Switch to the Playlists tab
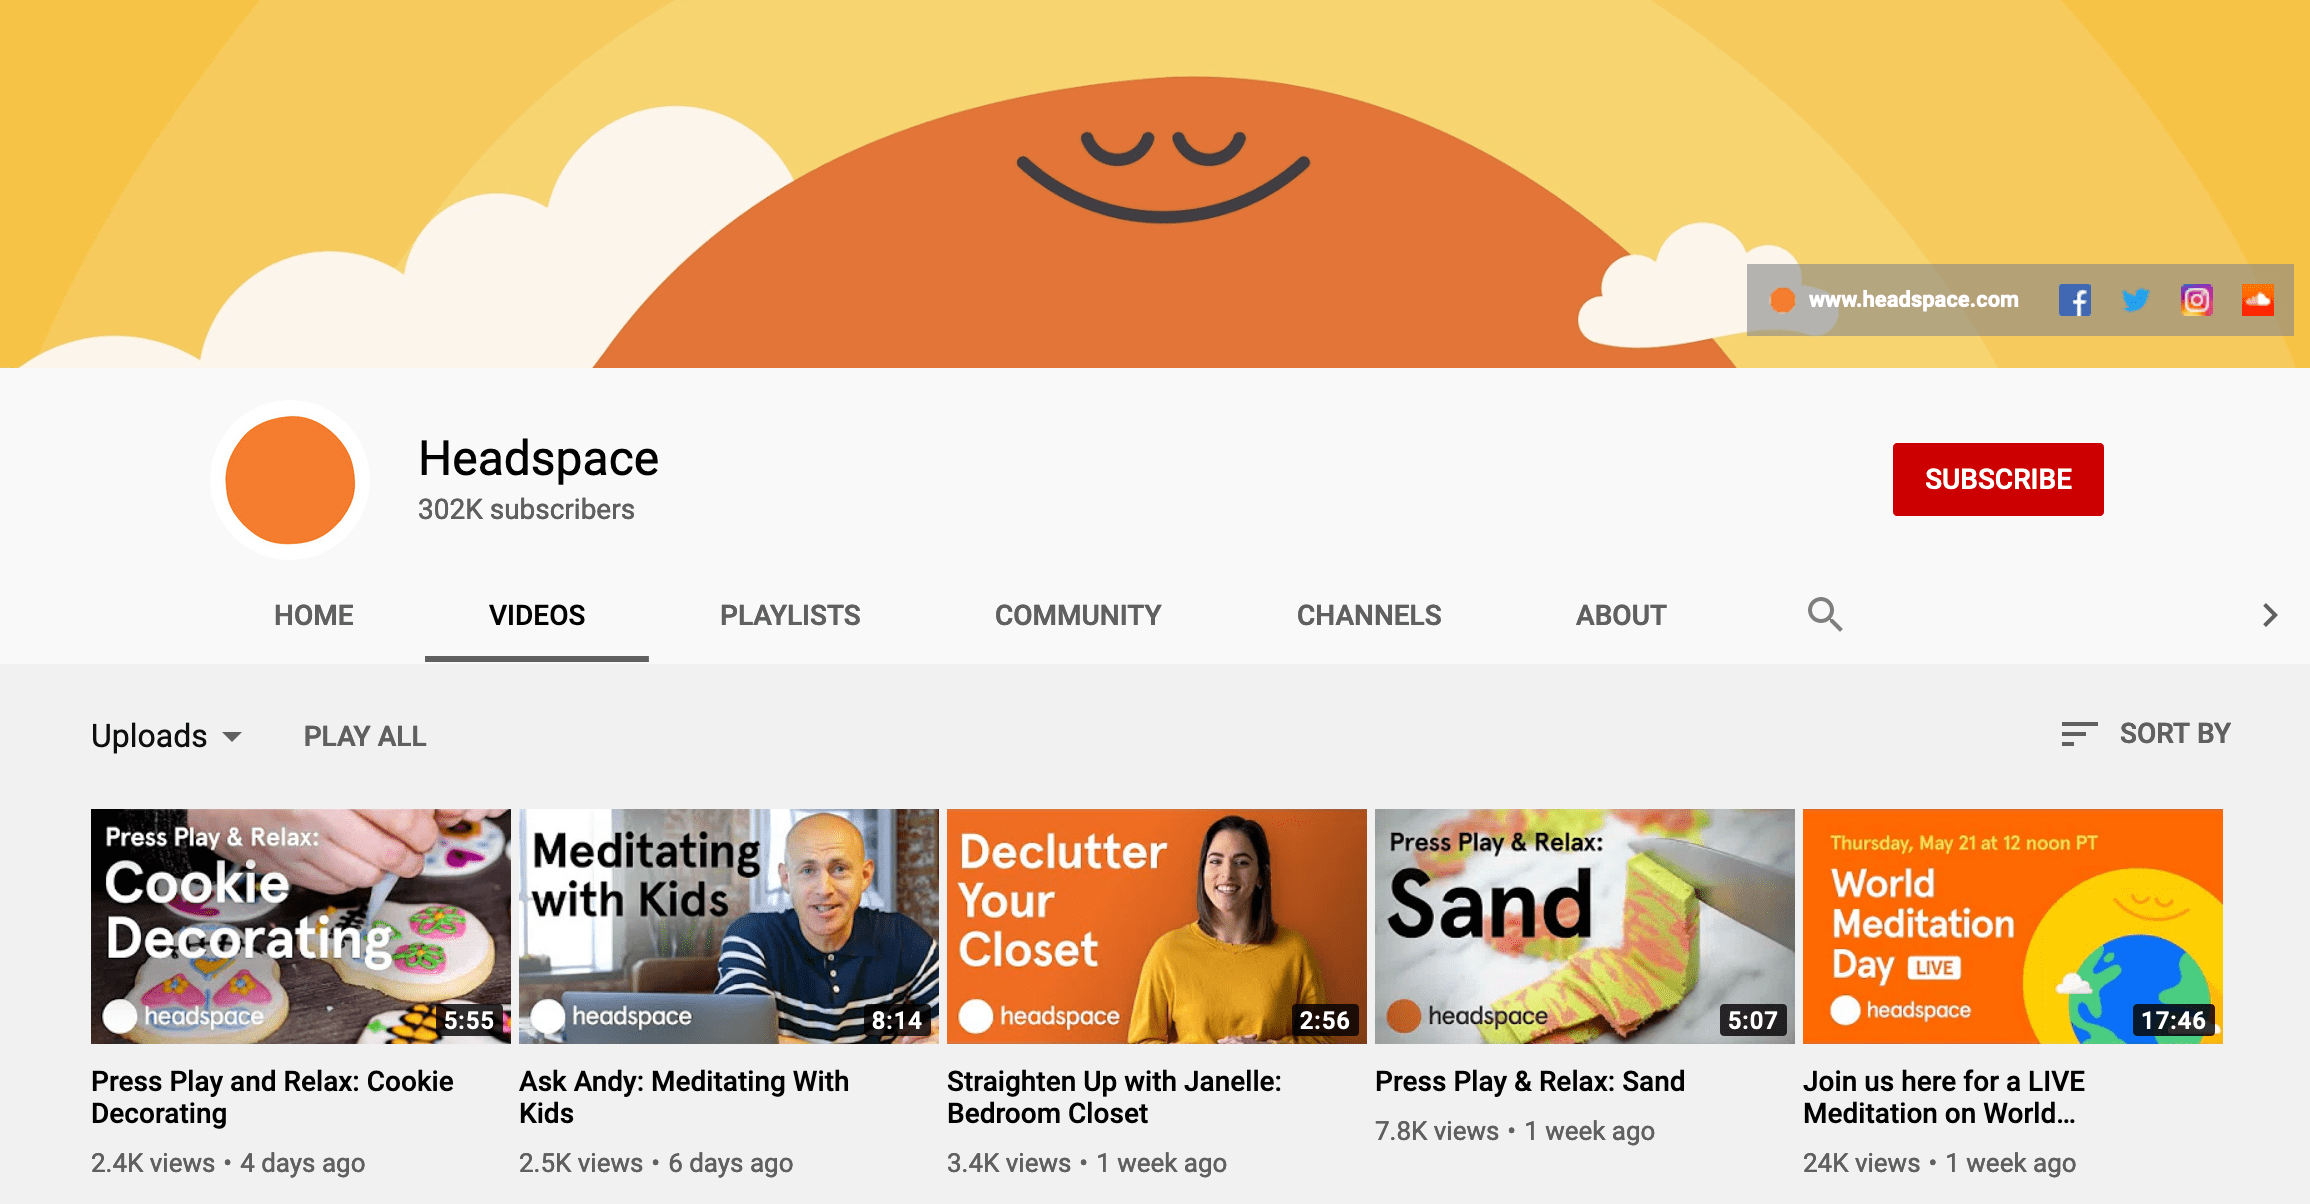The width and height of the screenshot is (2310, 1204). coord(789,615)
